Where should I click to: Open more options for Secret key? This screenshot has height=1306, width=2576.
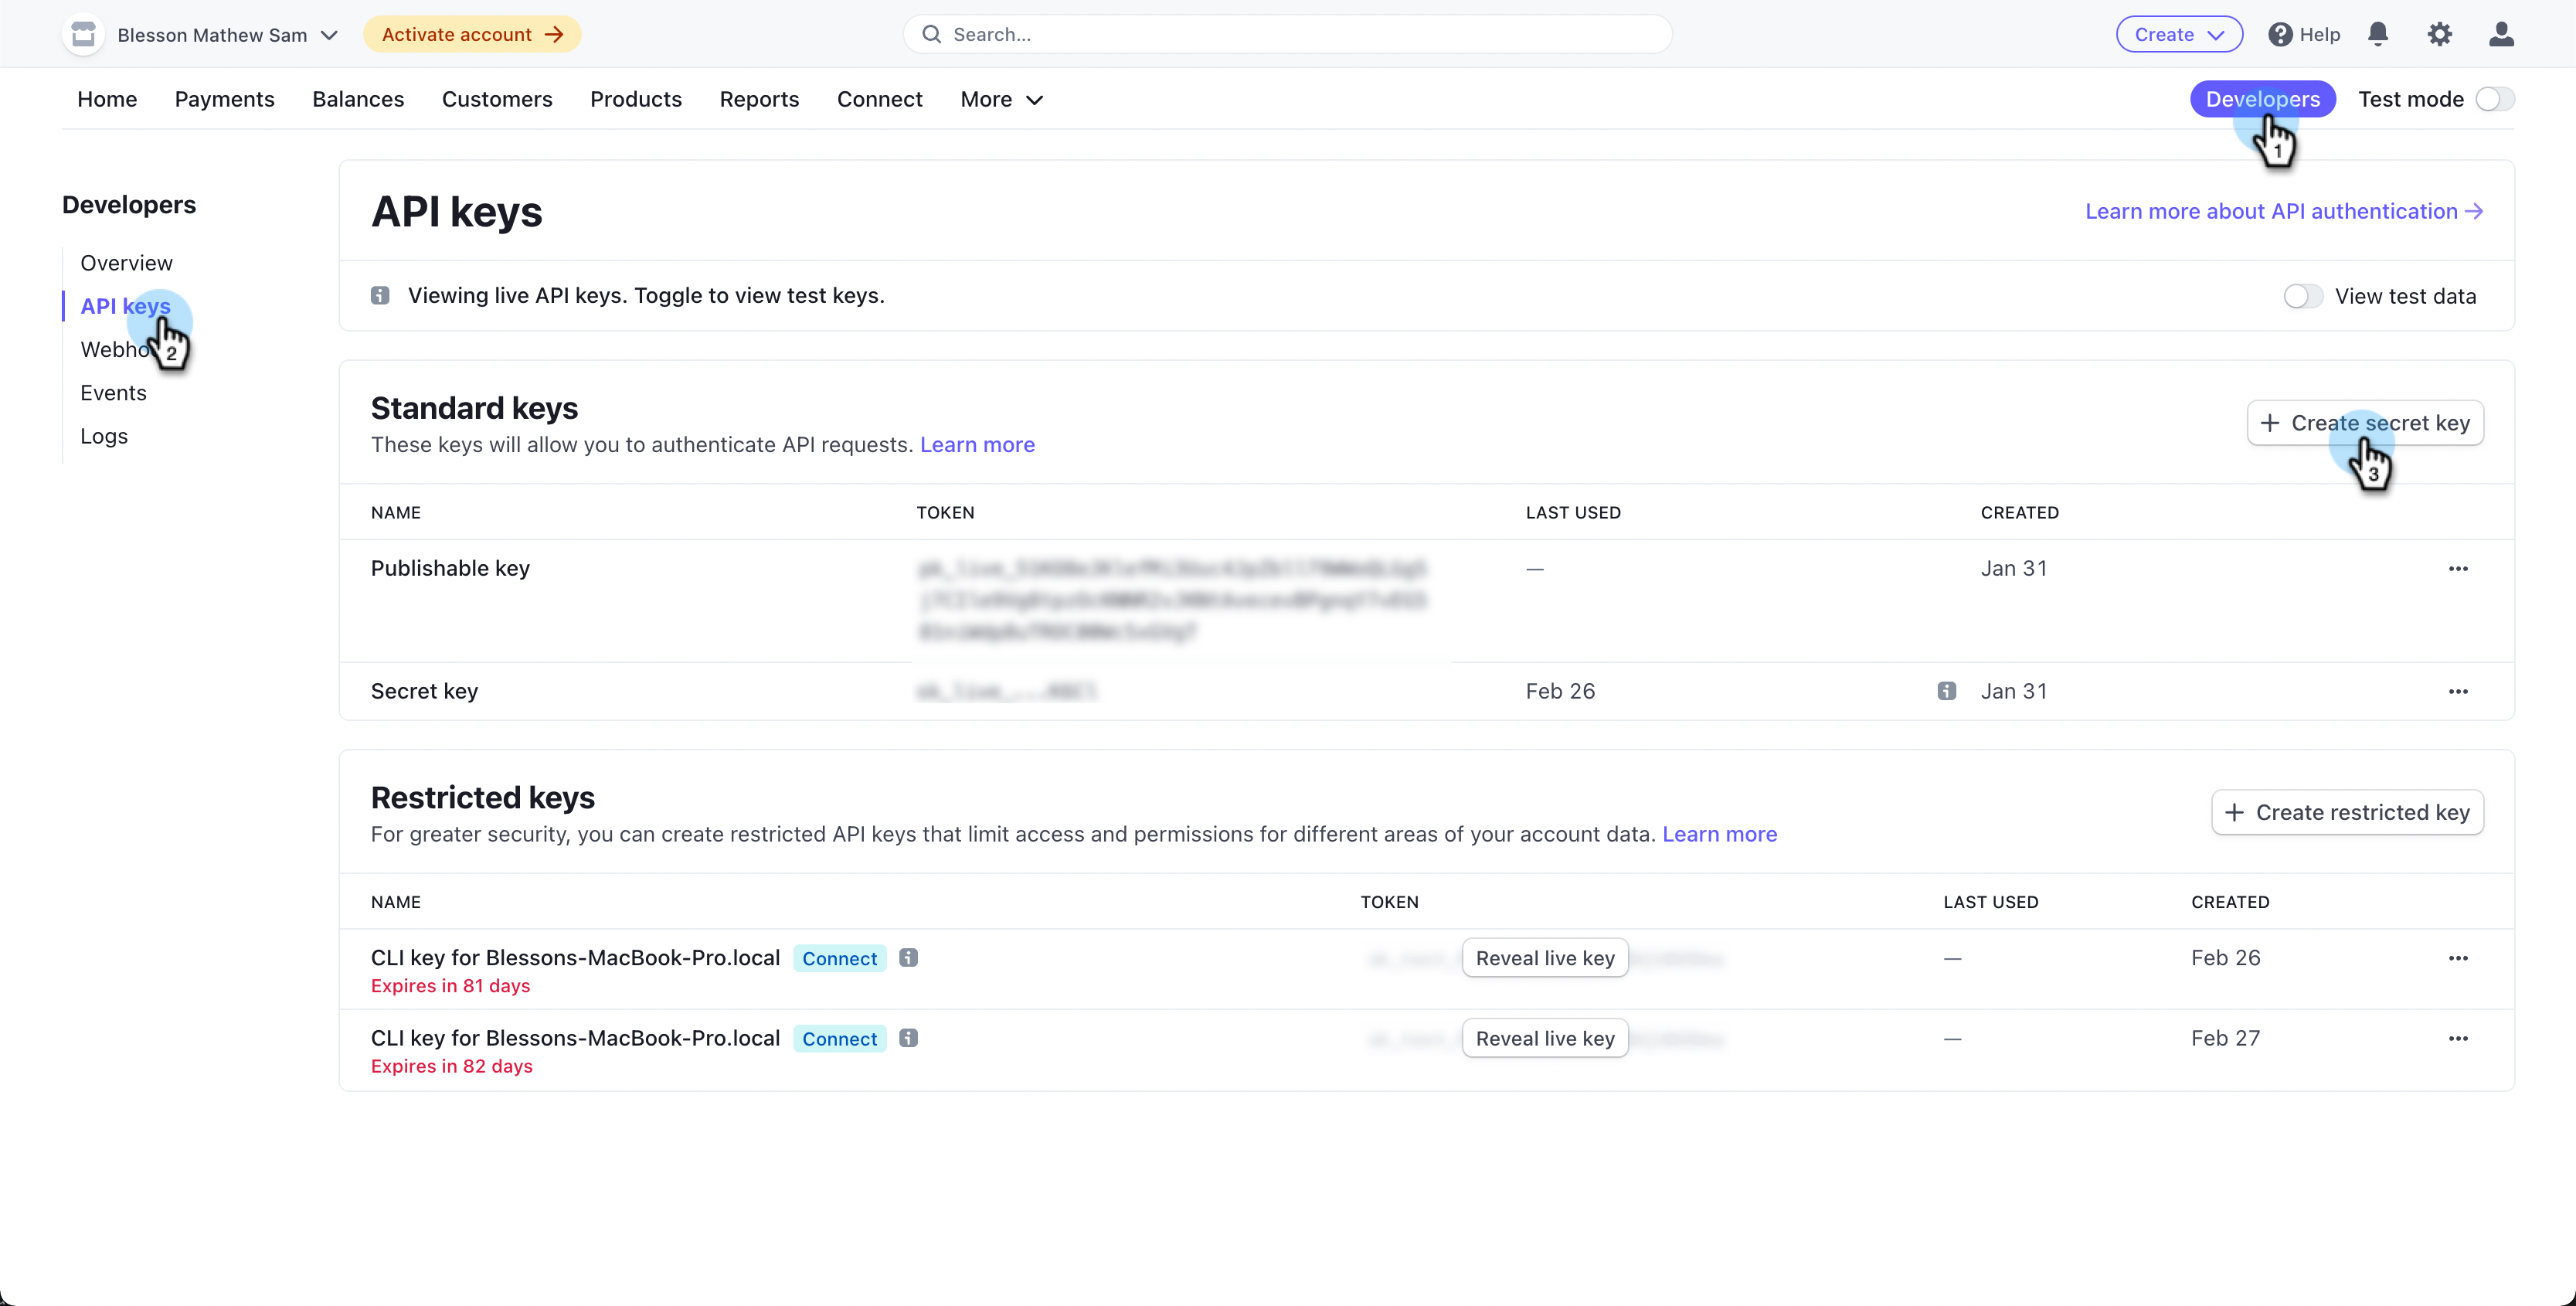tap(2457, 691)
